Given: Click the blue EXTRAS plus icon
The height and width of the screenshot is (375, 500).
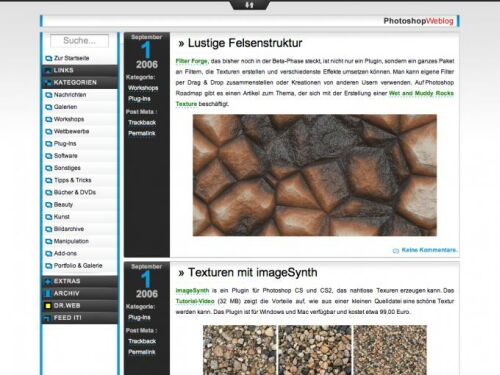Looking at the screenshot, I should (x=48, y=281).
